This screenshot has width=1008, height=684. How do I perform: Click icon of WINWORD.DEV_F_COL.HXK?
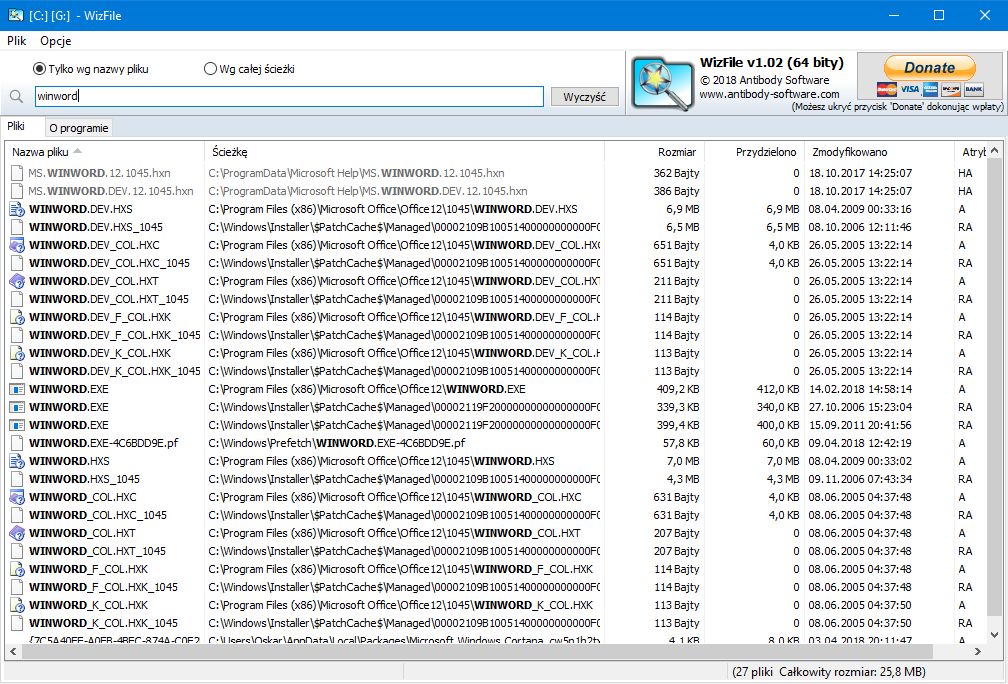pos(17,317)
